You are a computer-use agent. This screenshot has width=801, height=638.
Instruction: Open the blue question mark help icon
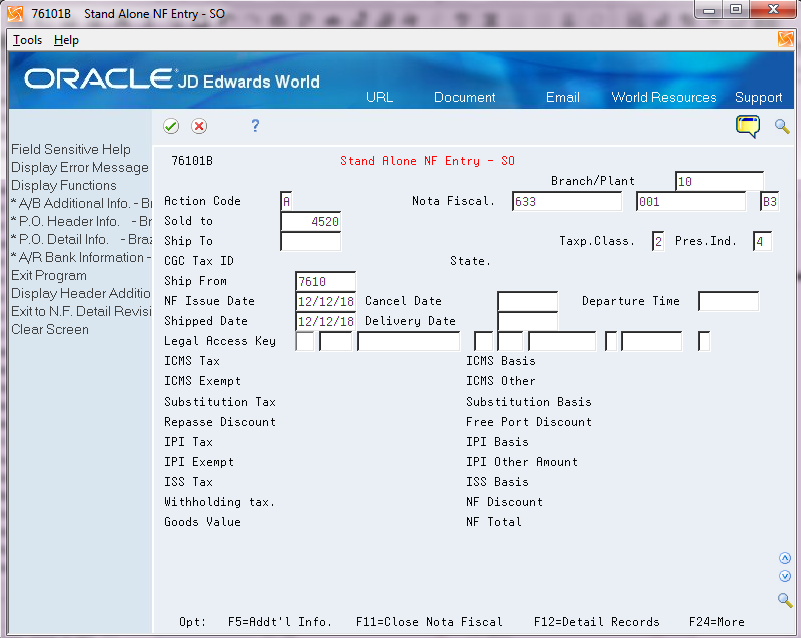pos(255,126)
